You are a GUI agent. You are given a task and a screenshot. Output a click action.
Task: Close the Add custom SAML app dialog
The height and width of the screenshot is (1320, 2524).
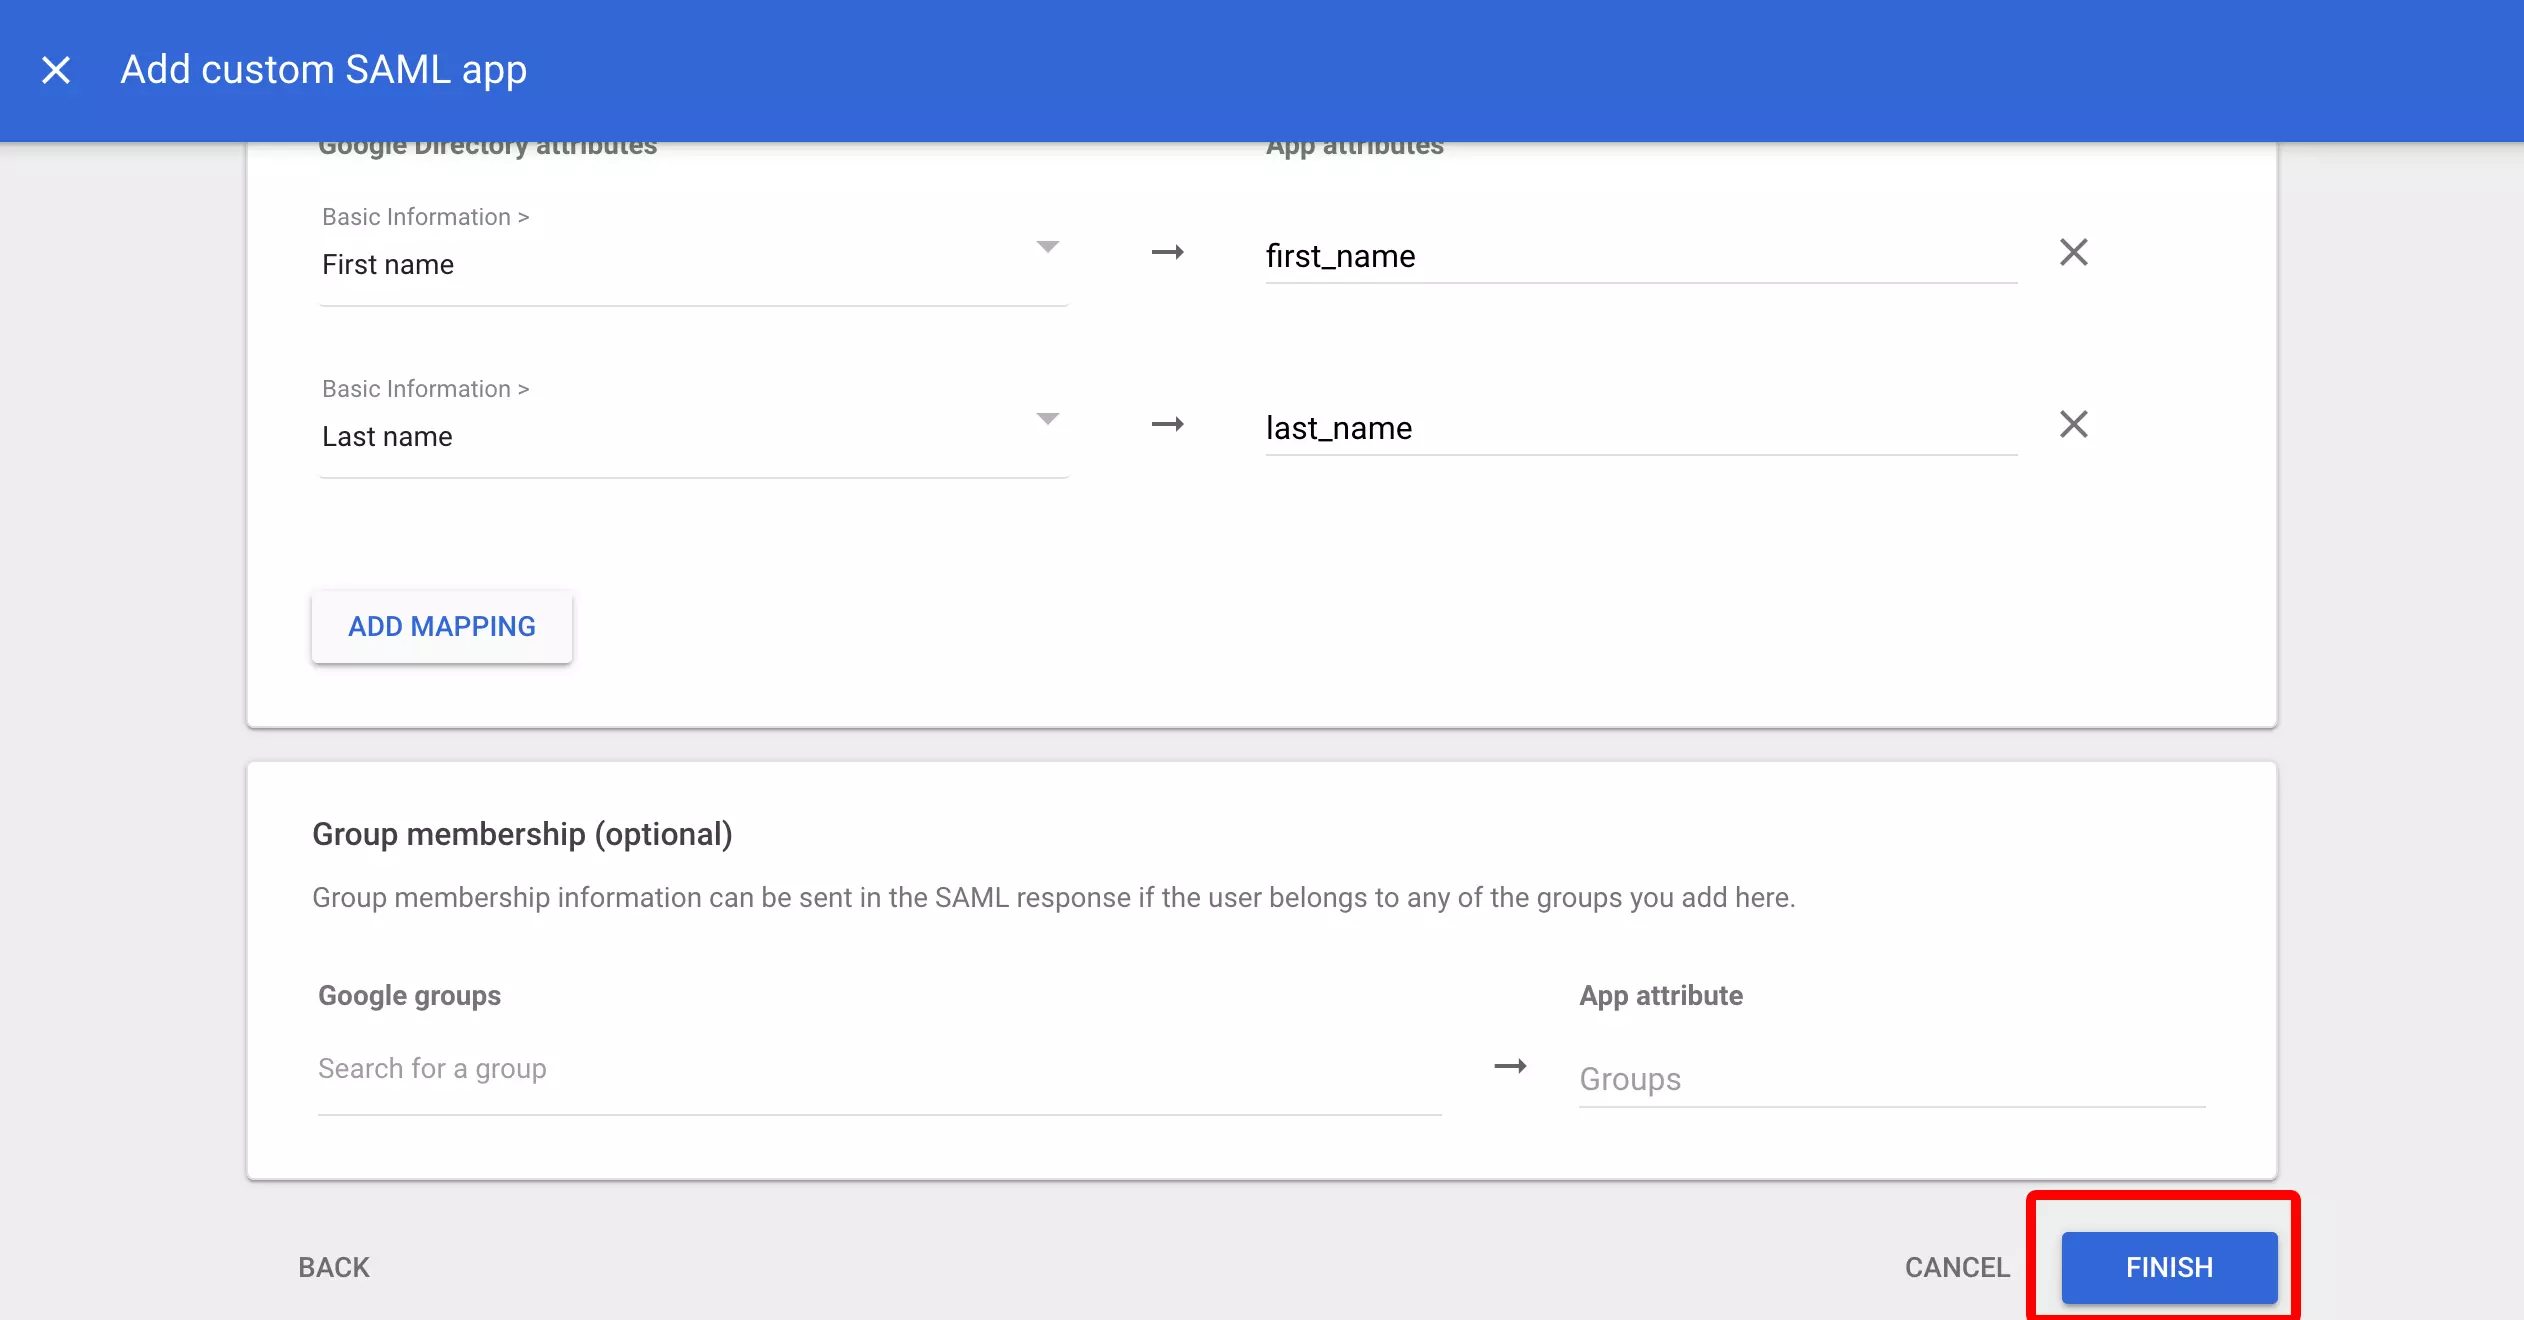click(x=56, y=70)
